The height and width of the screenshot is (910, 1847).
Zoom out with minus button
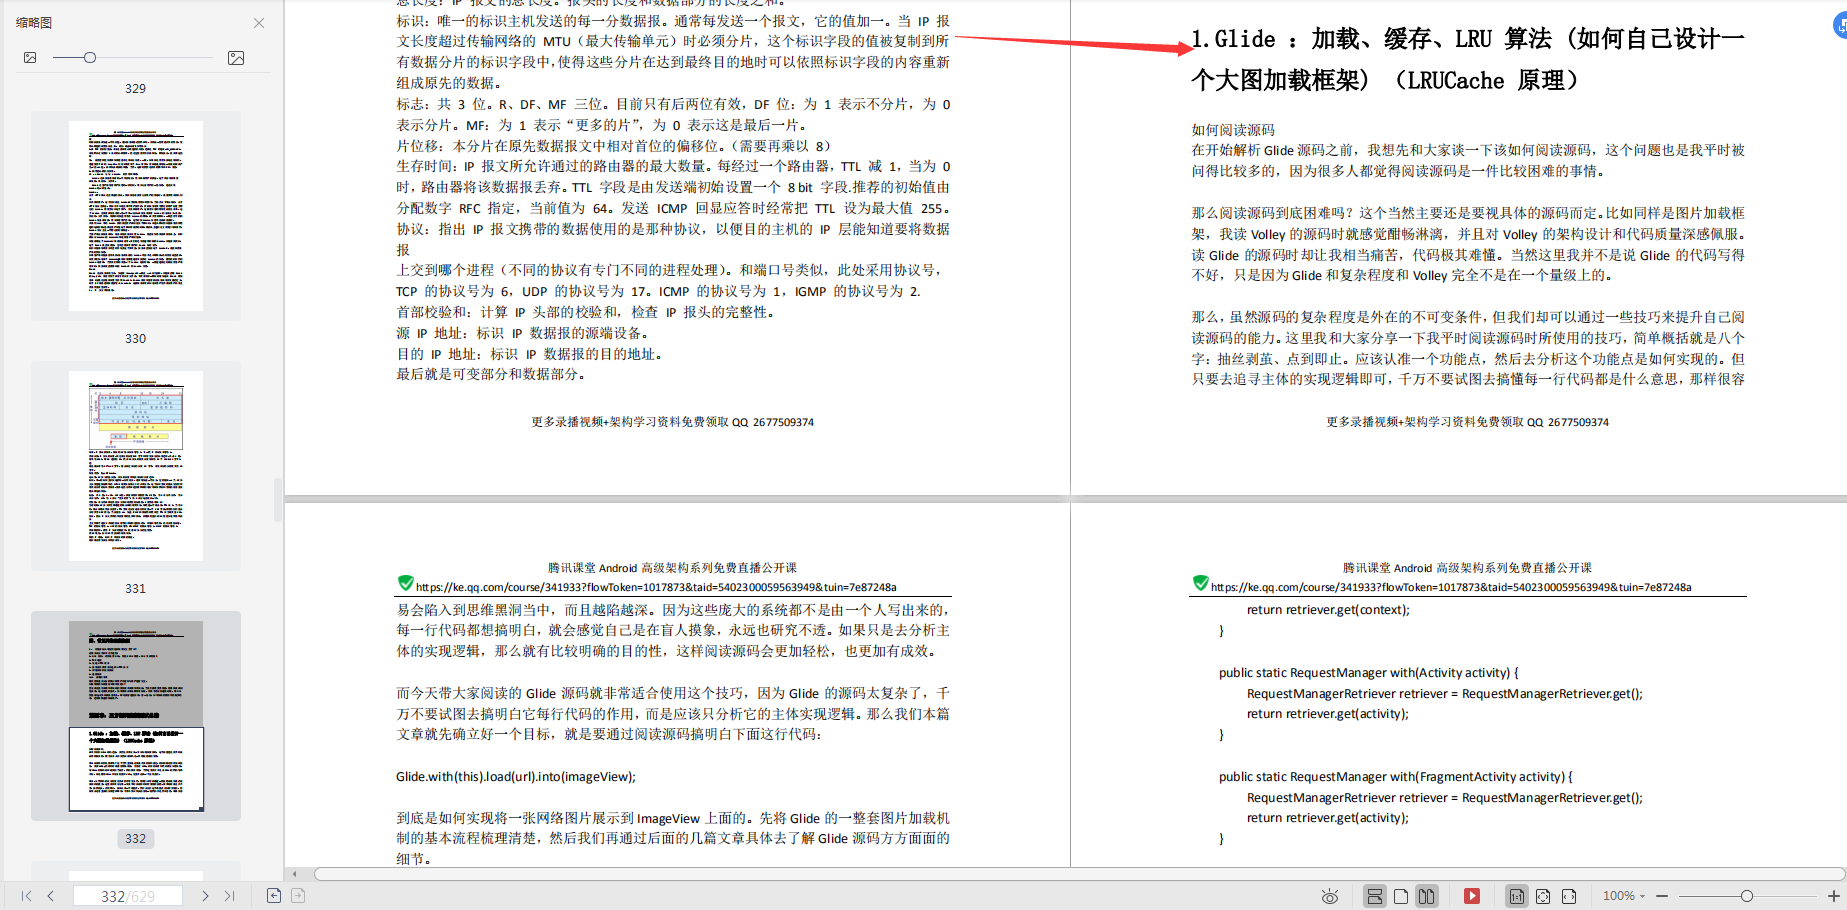point(1662,896)
